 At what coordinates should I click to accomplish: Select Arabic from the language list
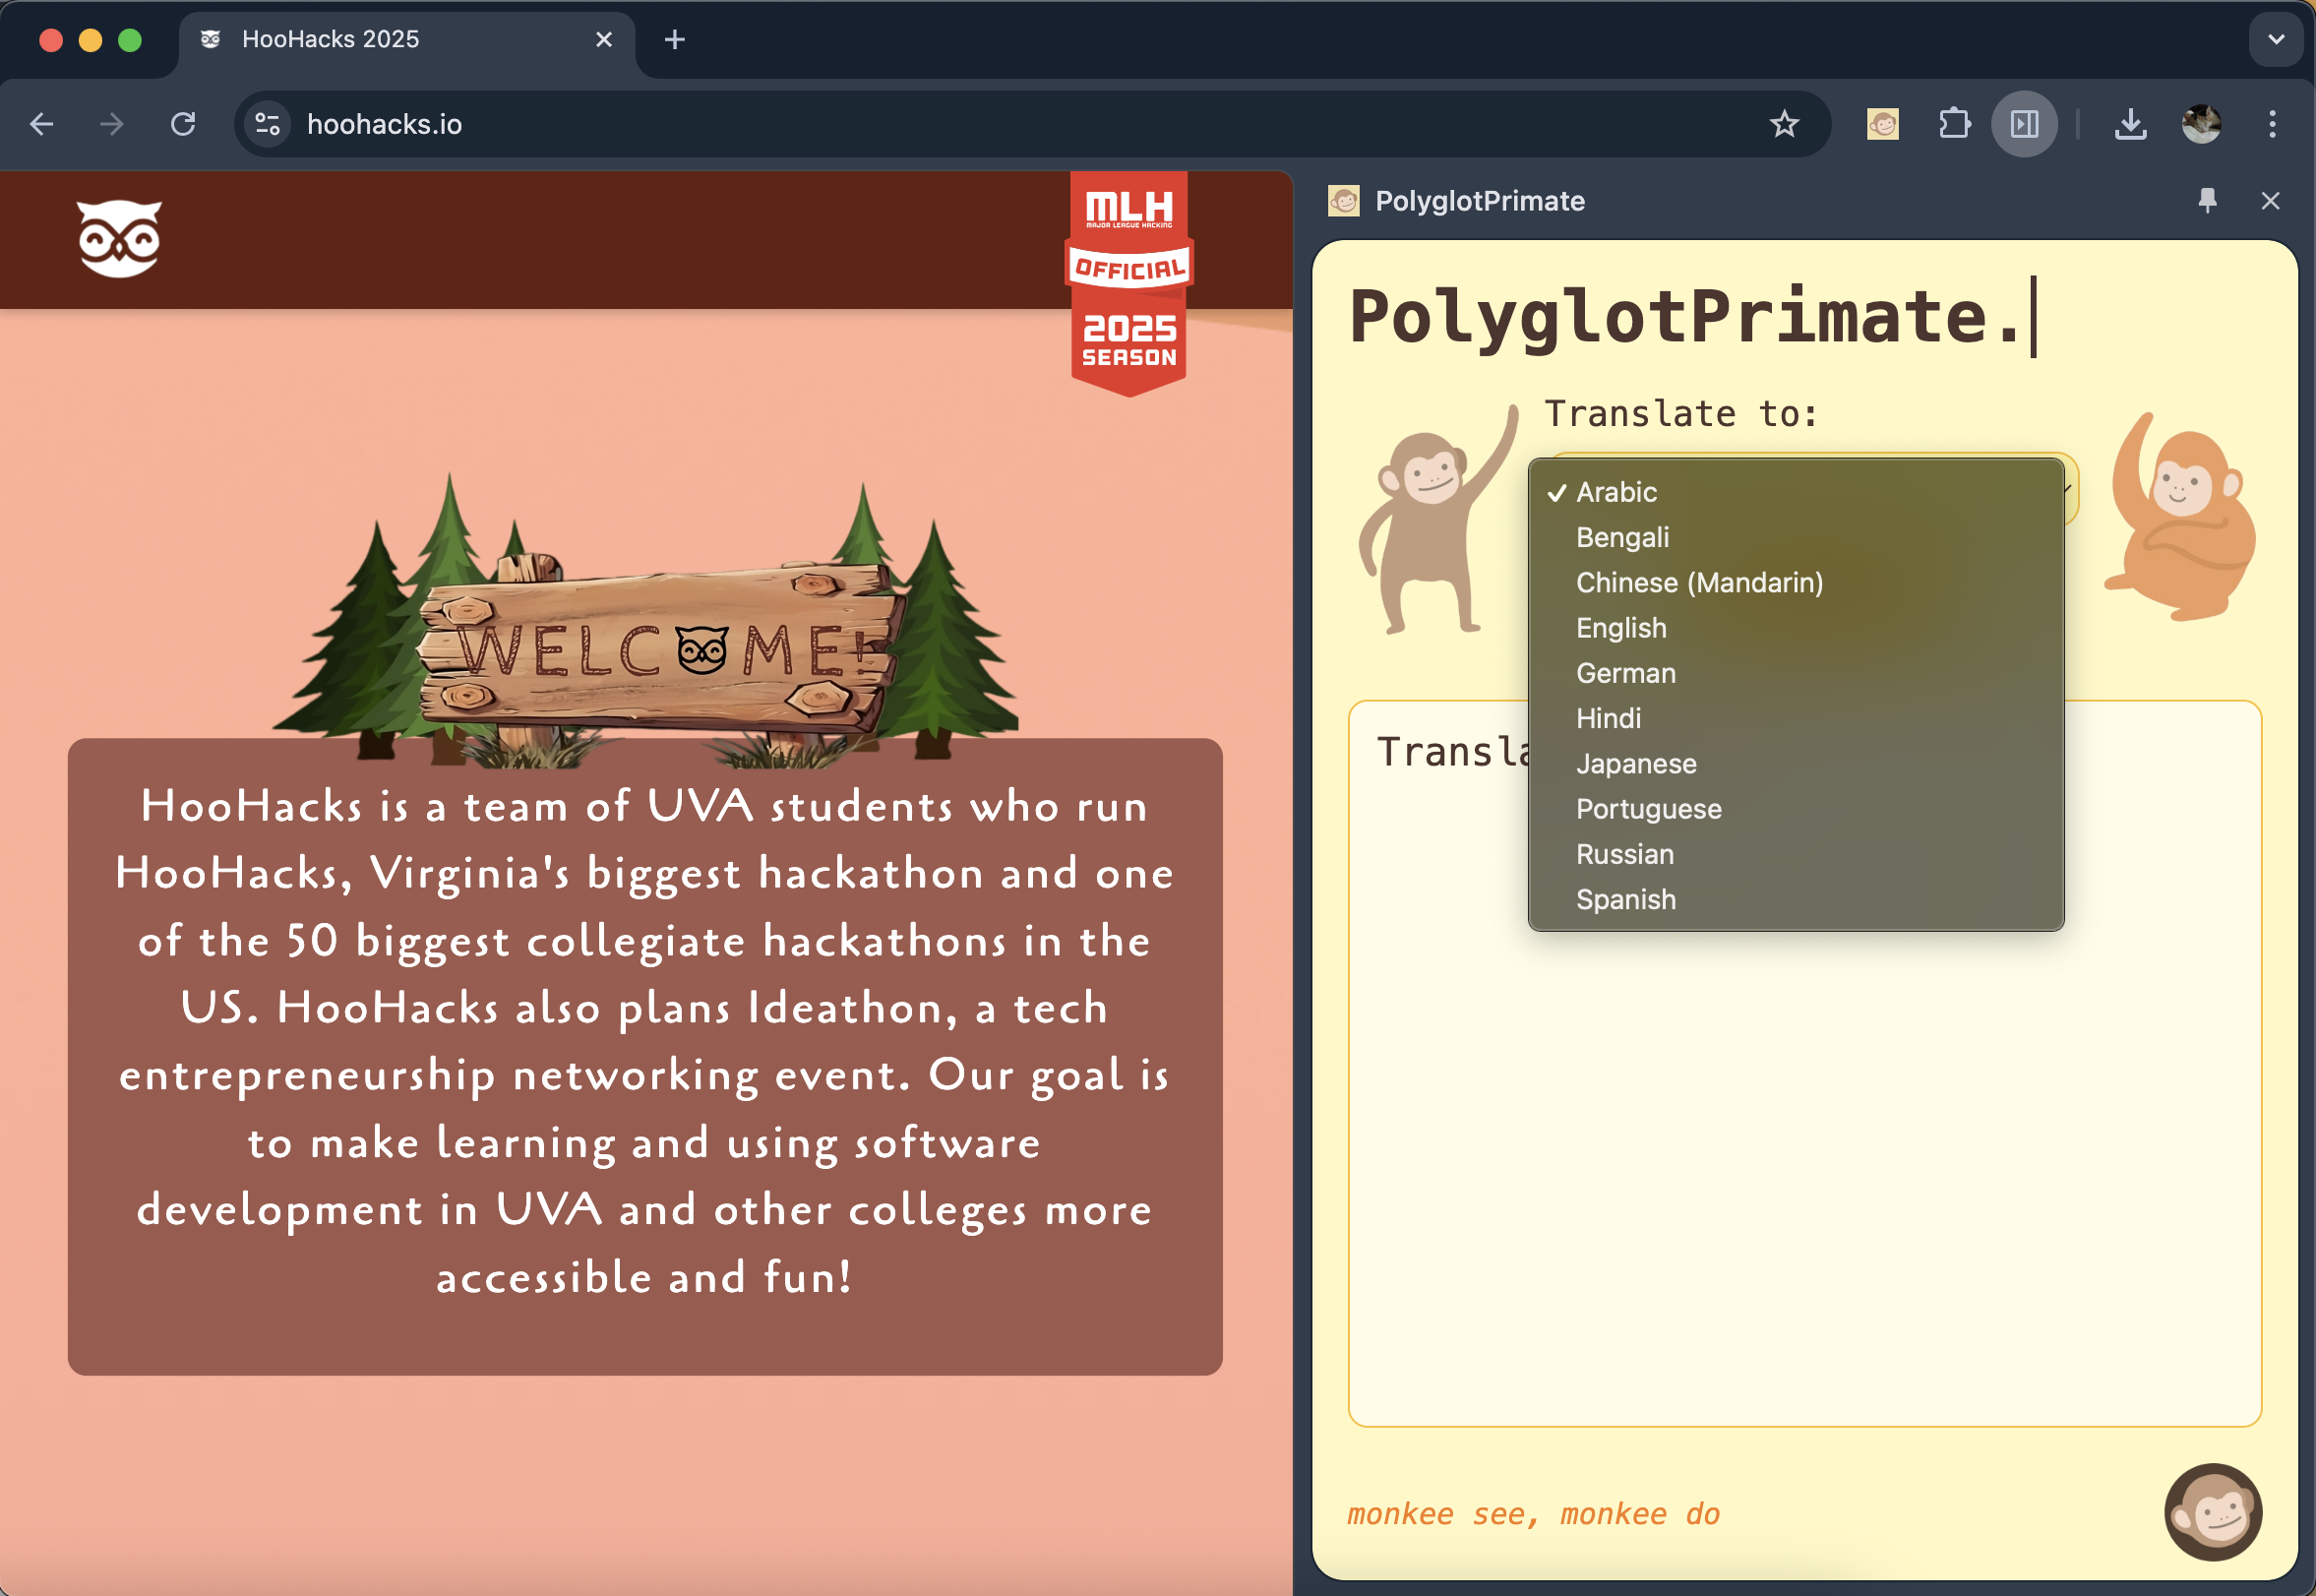pyautogui.click(x=1616, y=492)
